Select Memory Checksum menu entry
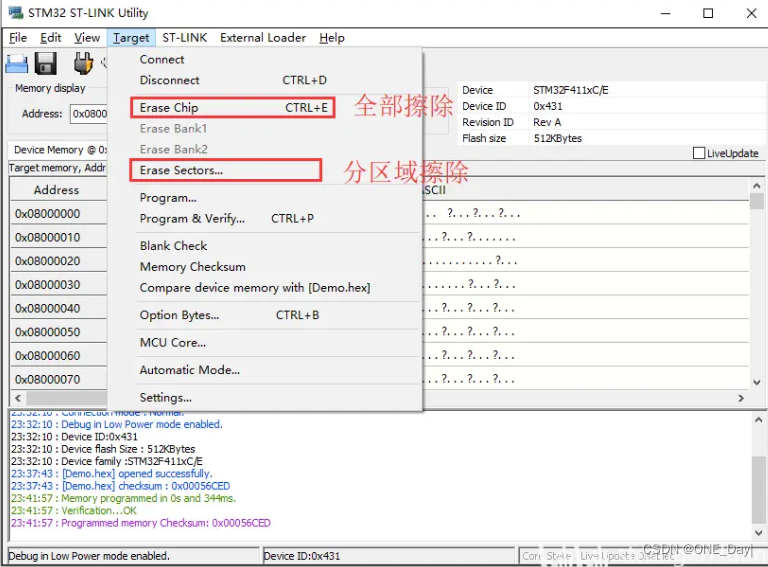768x567 pixels. coord(264,266)
